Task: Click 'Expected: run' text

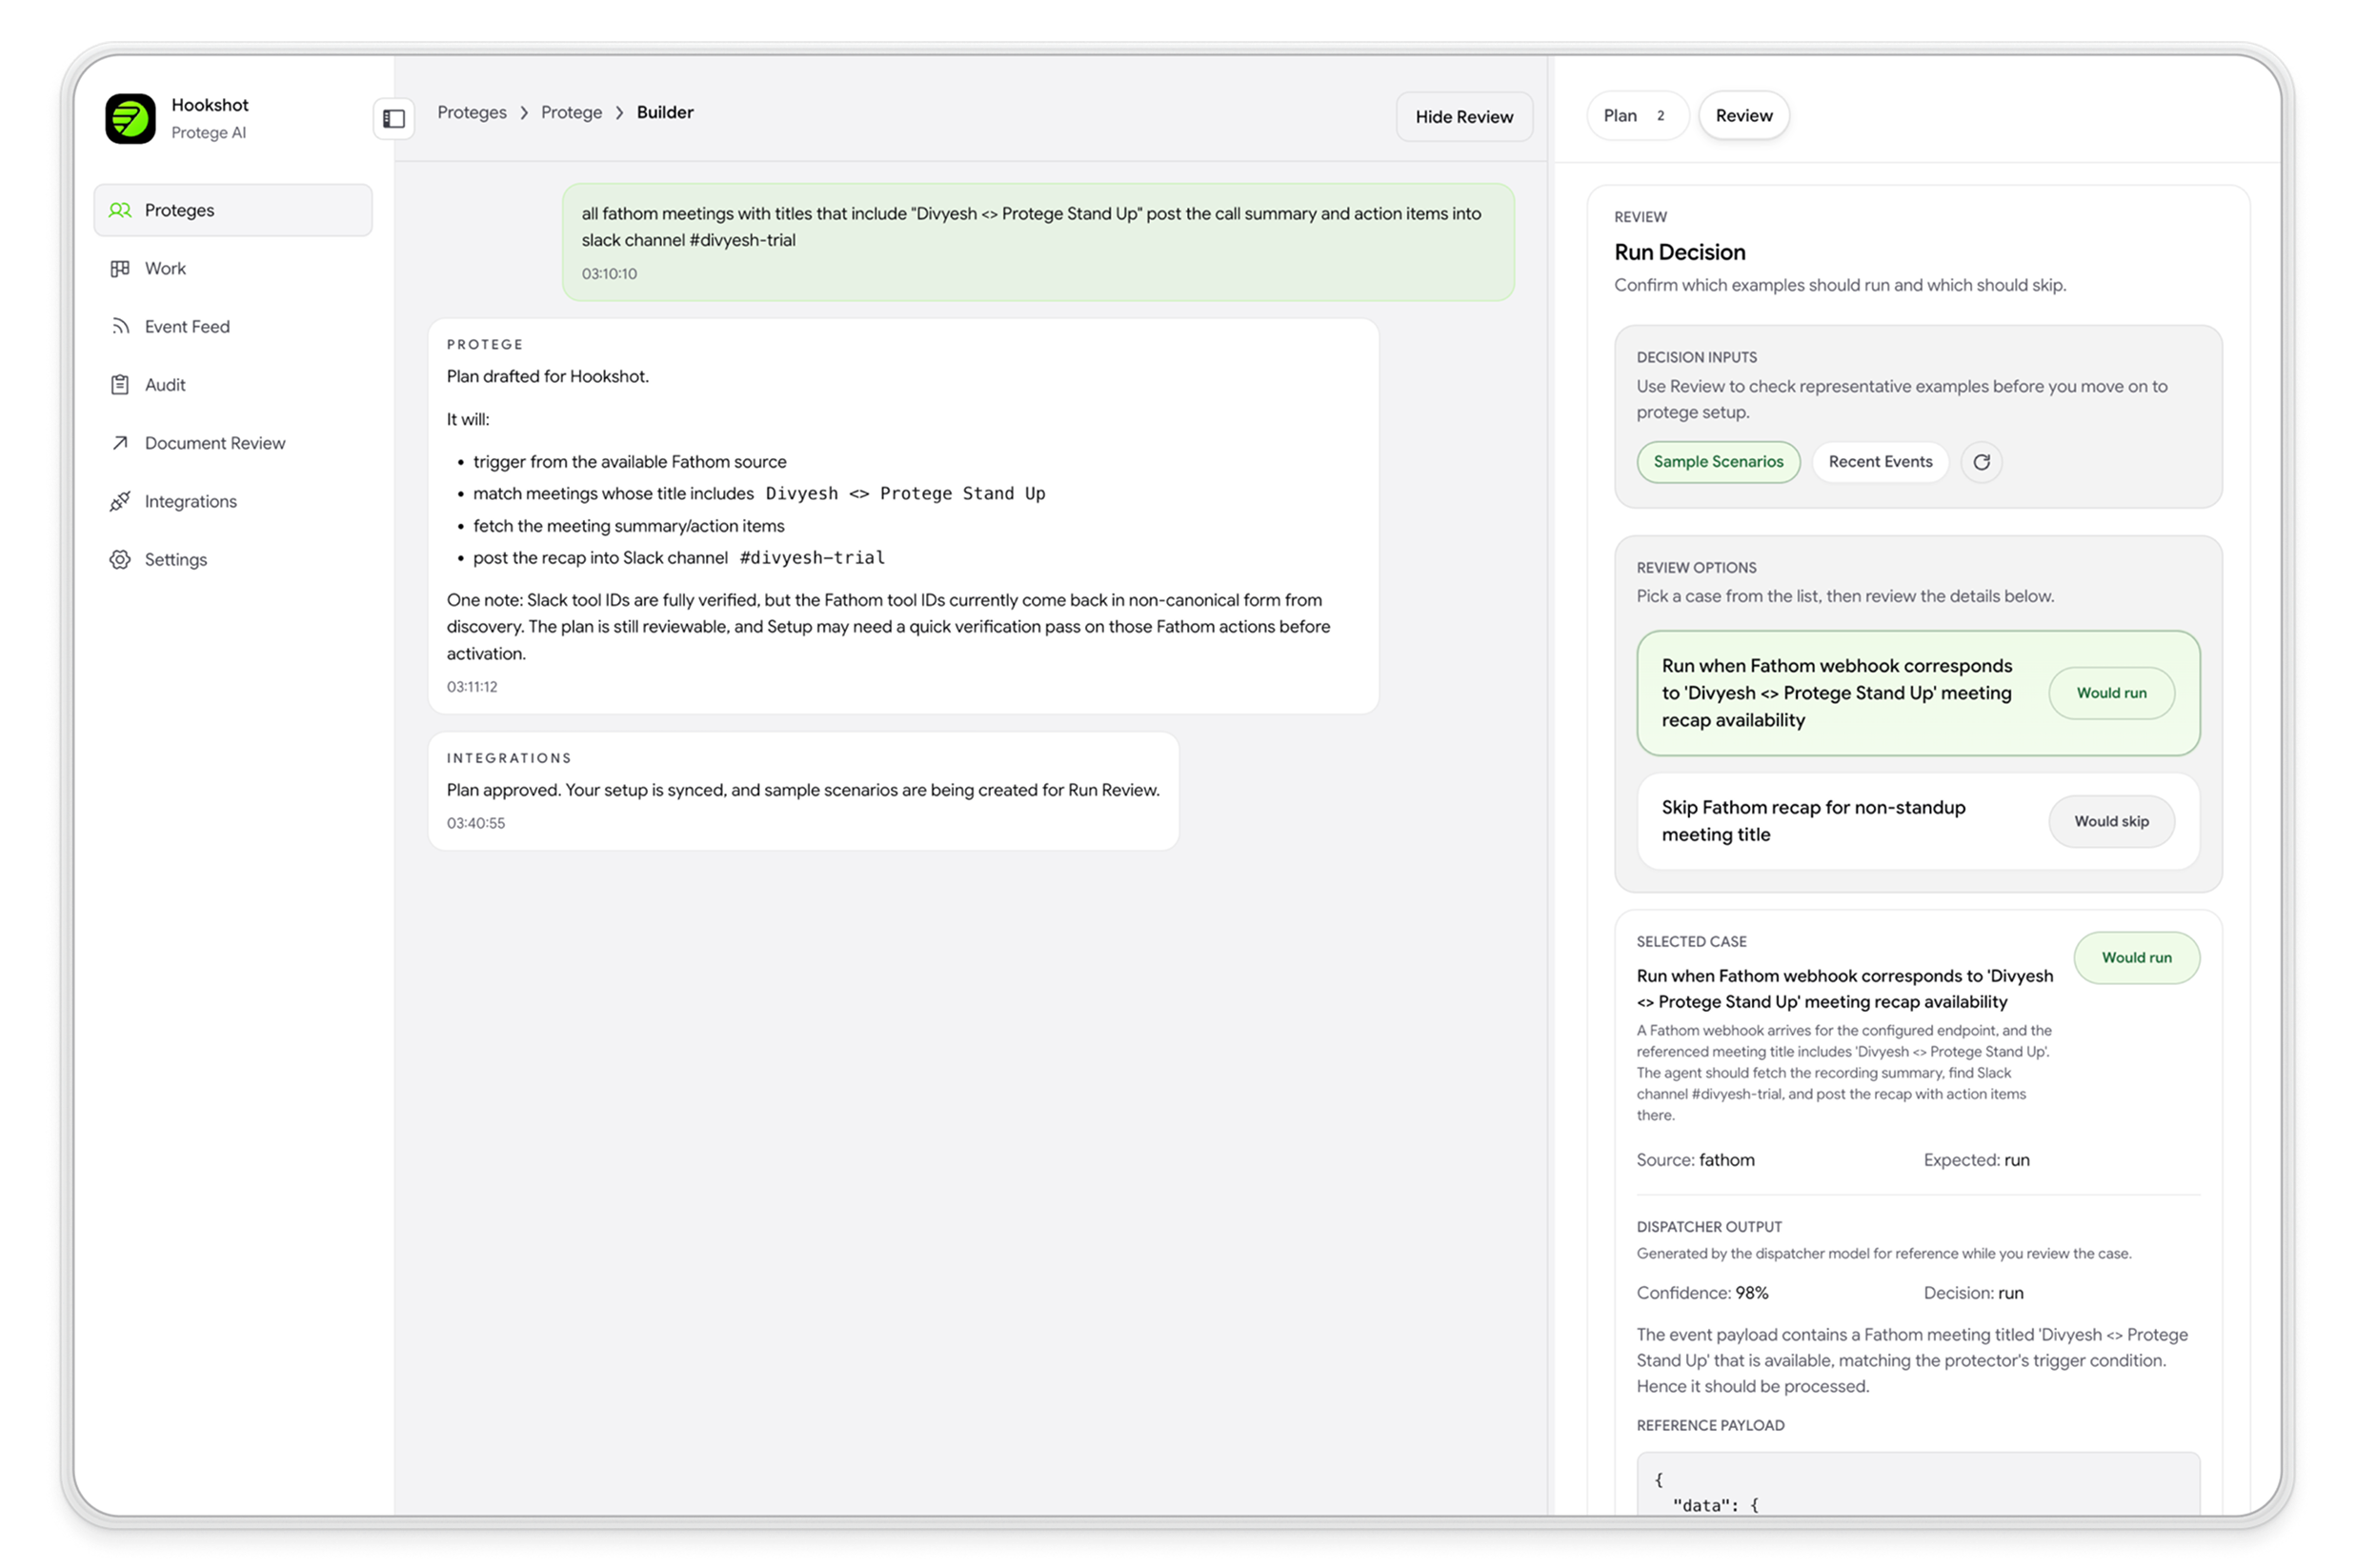Action: click(x=1976, y=1160)
